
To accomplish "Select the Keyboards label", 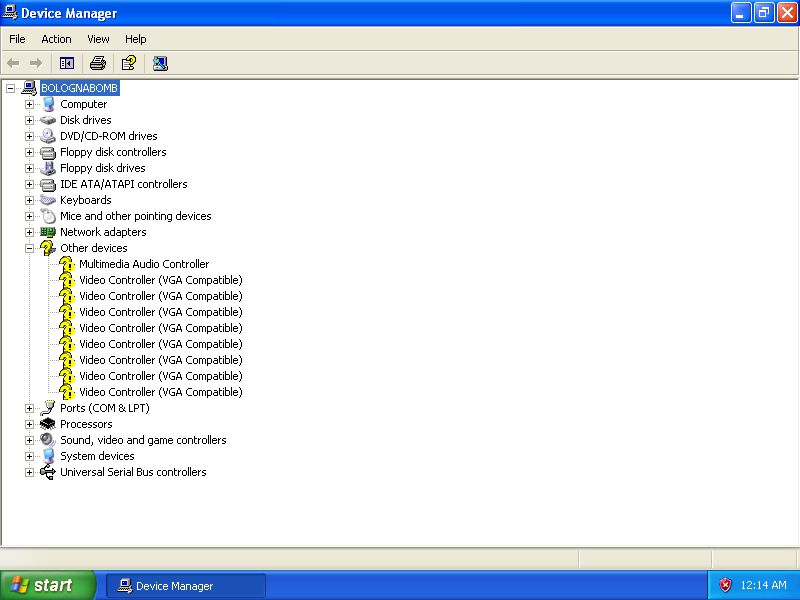I will coord(86,200).
